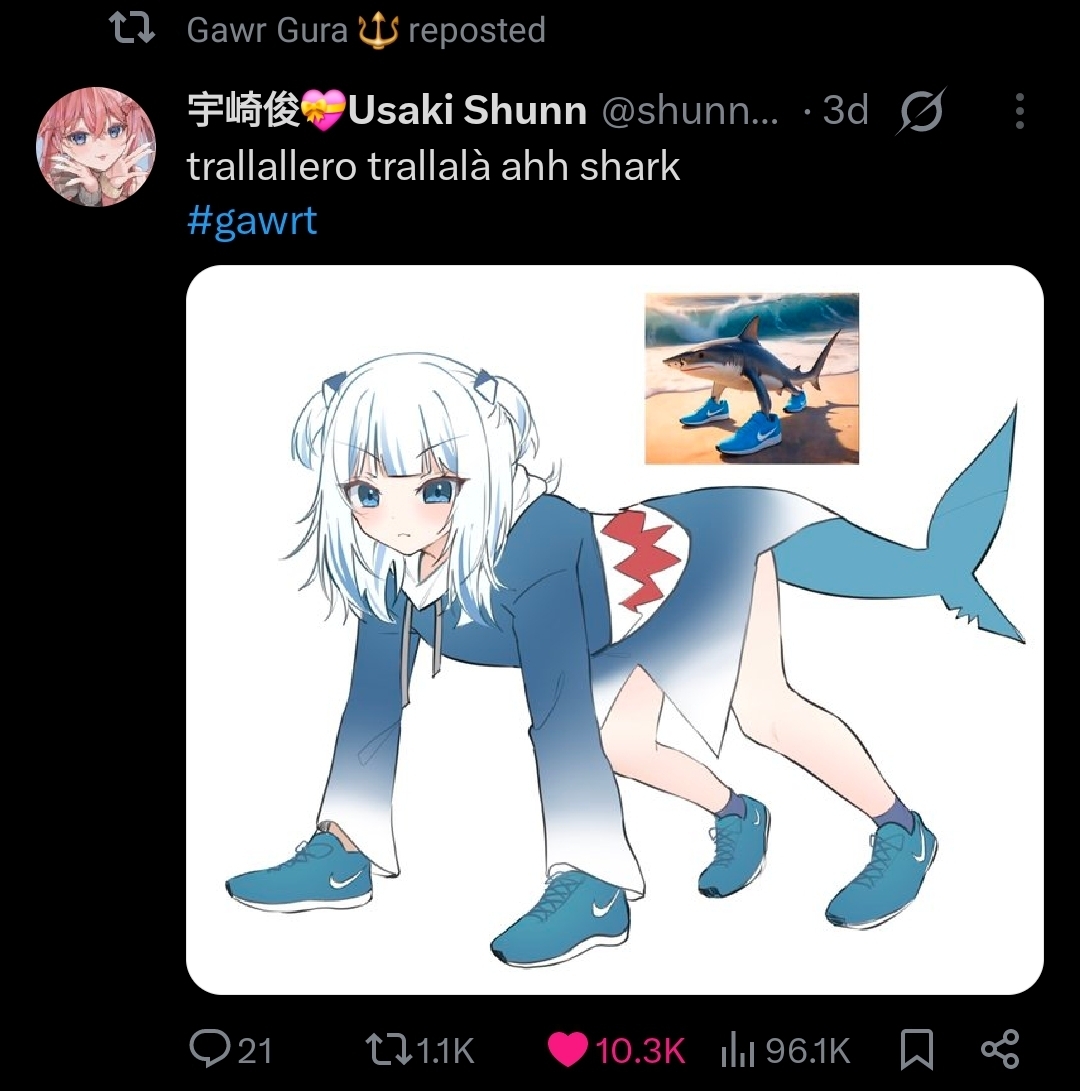
Task: Click the tweet text trallallero trallalà
Action: pyautogui.click(x=433, y=166)
